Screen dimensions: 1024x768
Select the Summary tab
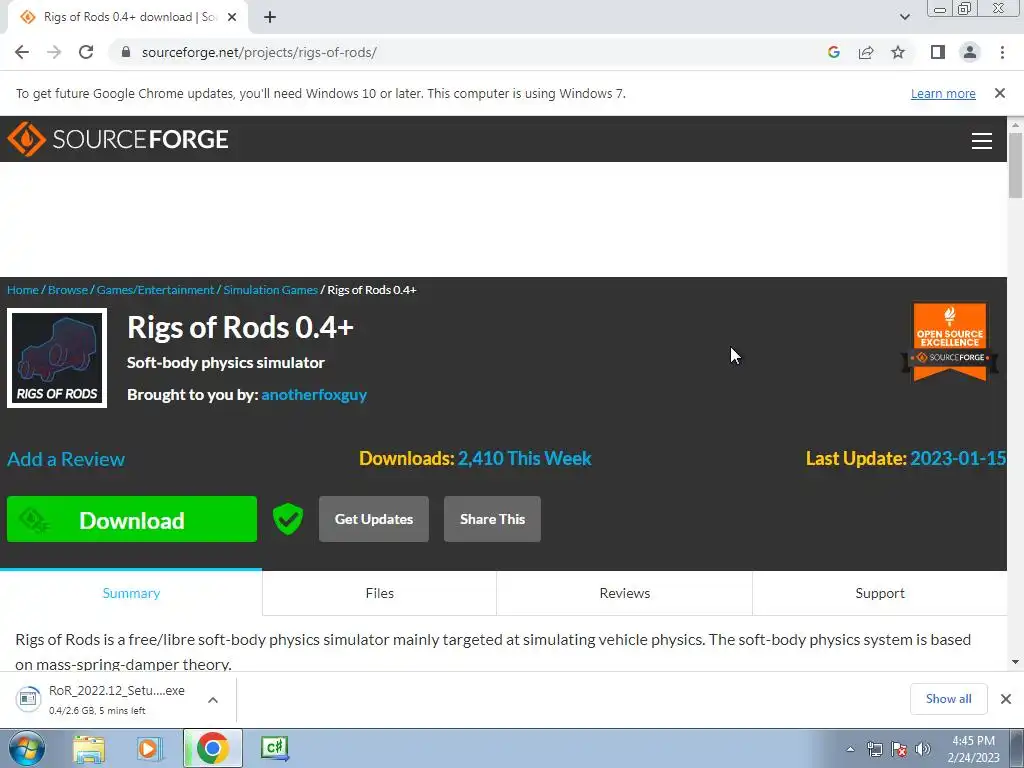coord(131,593)
